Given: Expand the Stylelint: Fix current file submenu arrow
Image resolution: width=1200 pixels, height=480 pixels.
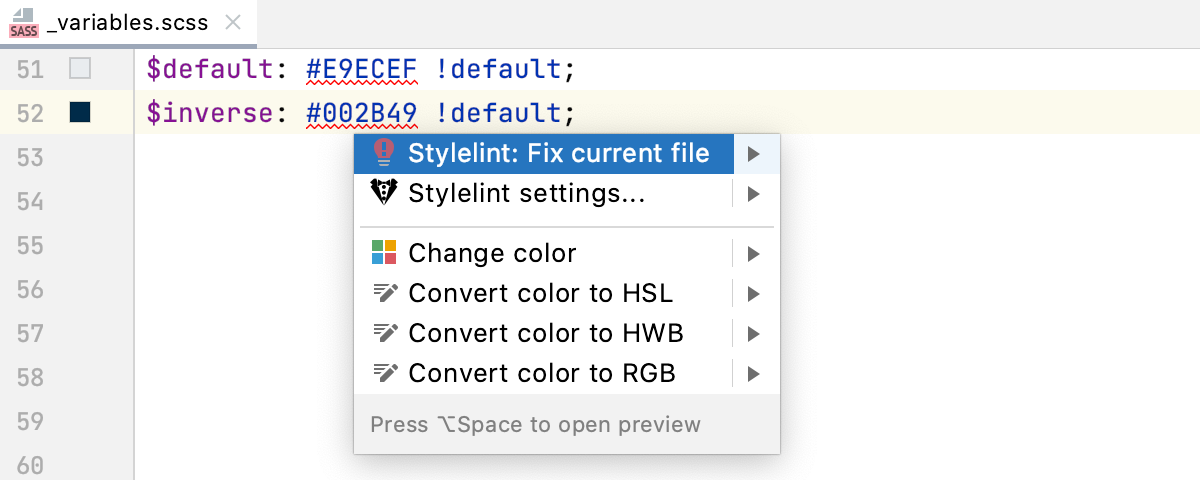Looking at the screenshot, I should (754, 153).
